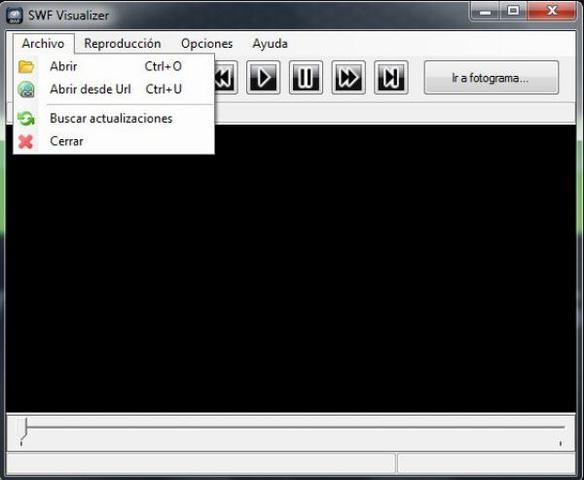This screenshot has width=584, height=480.
Task: Click the SWF Visualizer title bar icon
Action: [15, 16]
